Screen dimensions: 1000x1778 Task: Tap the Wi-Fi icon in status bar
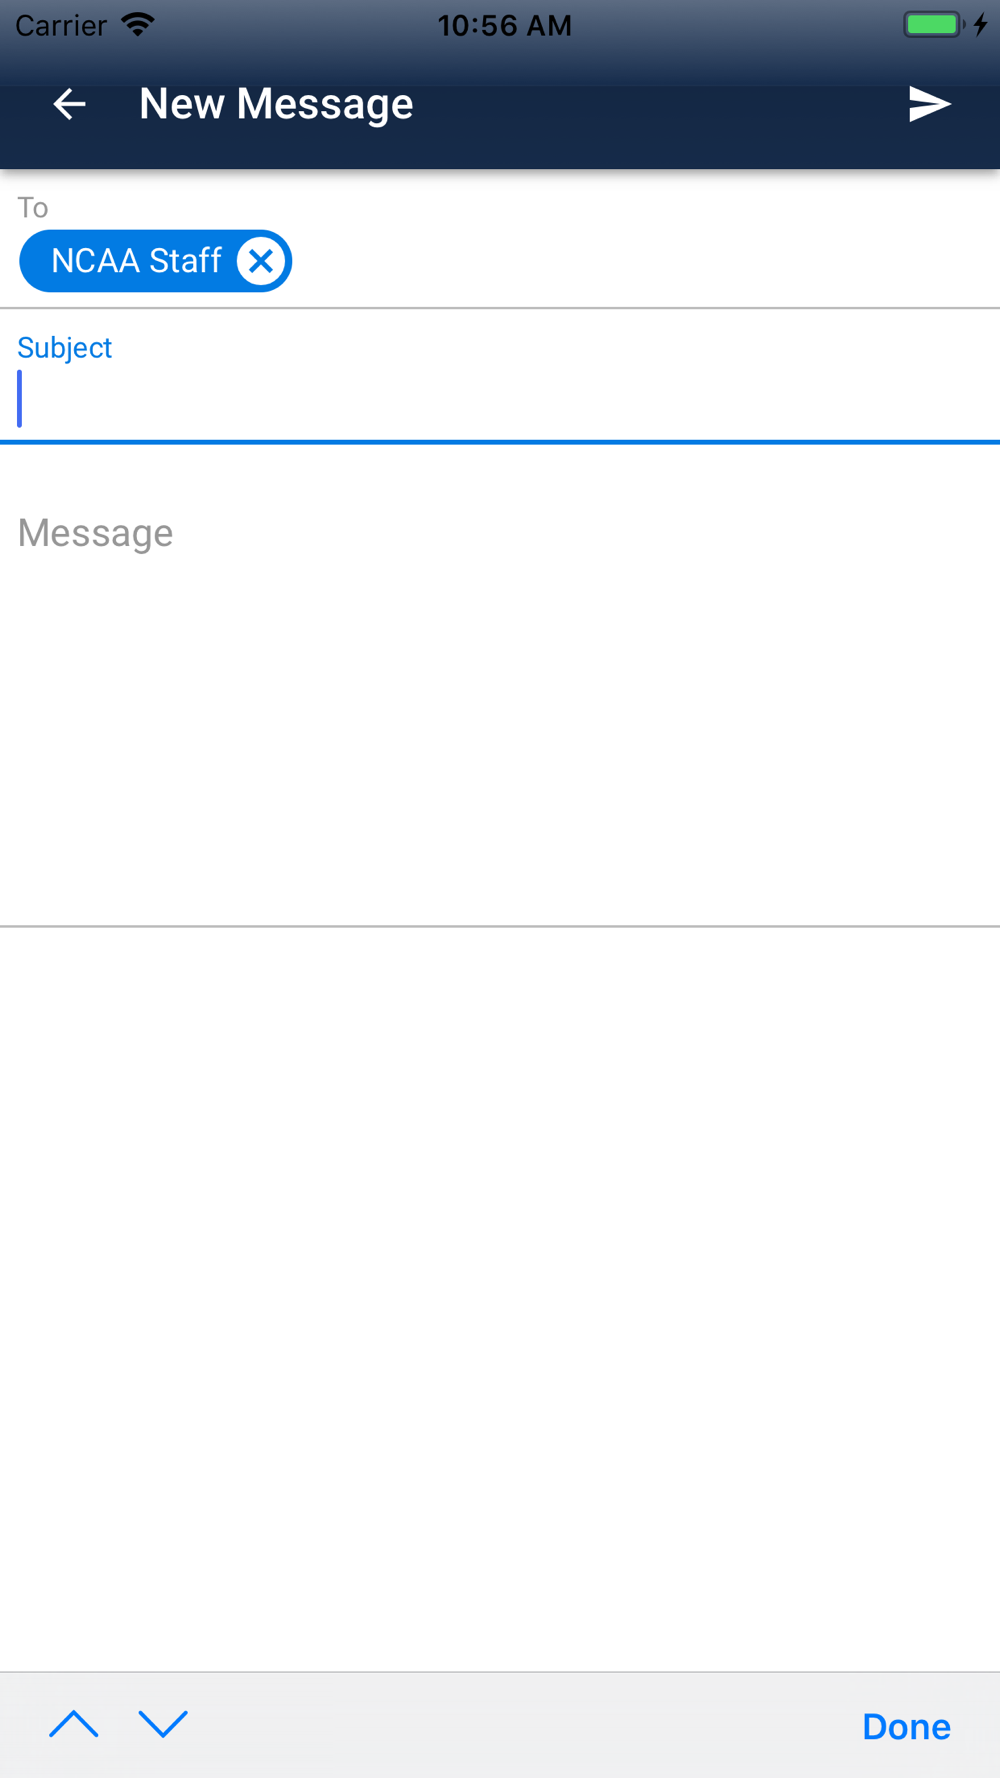[x=138, y=24]
